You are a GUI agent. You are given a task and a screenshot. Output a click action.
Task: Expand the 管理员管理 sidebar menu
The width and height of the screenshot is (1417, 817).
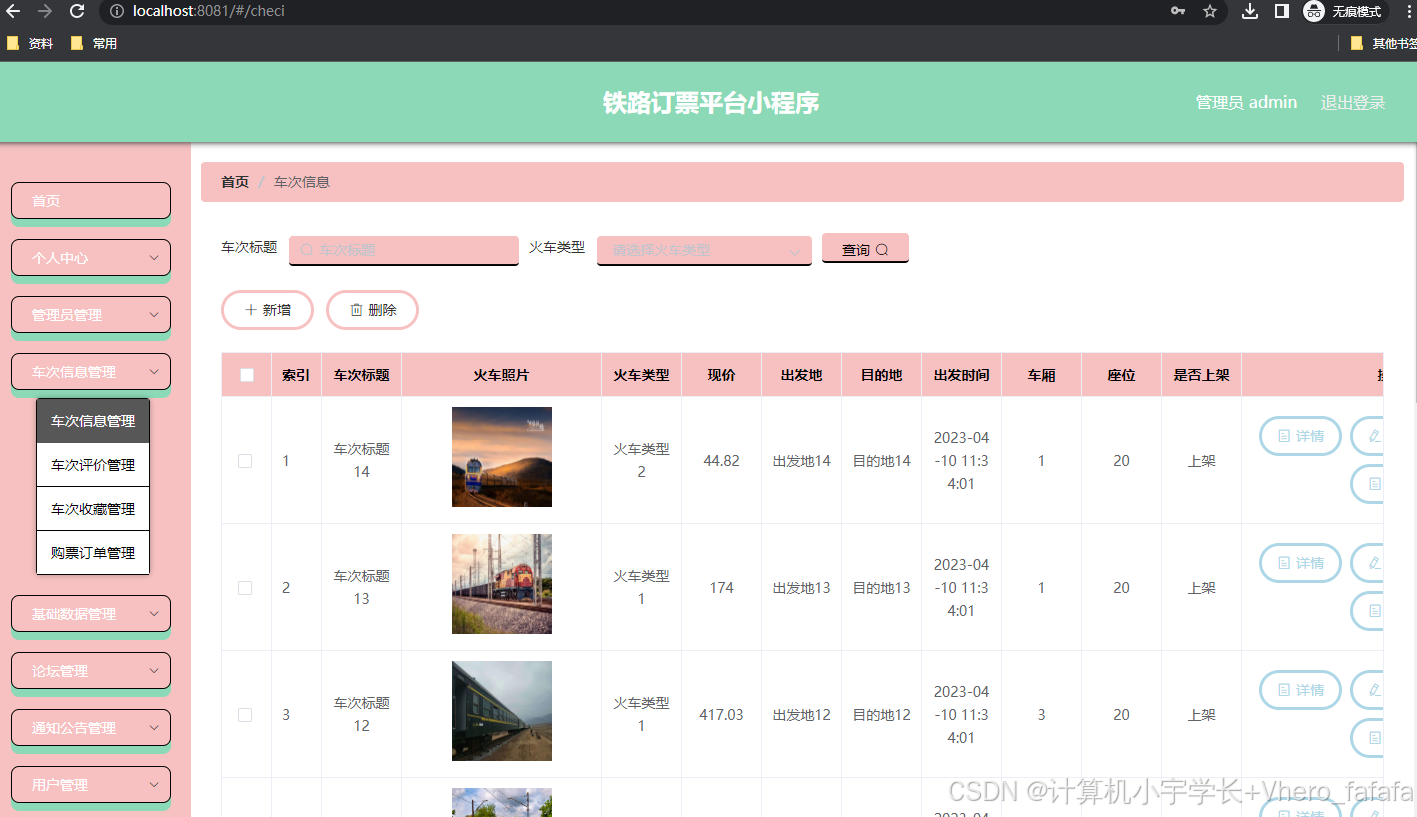click(91, 315)
